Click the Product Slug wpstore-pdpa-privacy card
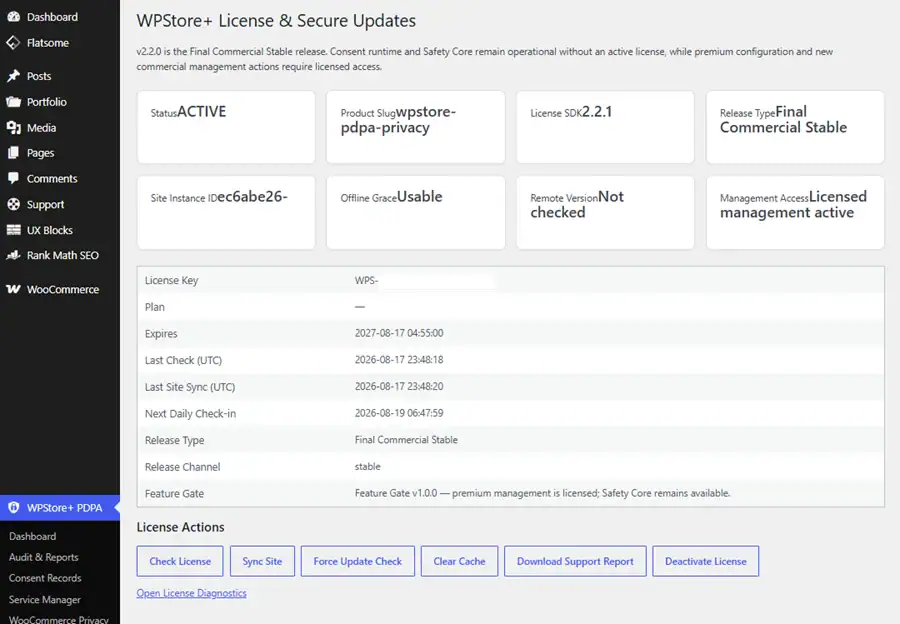 (416, 127)
